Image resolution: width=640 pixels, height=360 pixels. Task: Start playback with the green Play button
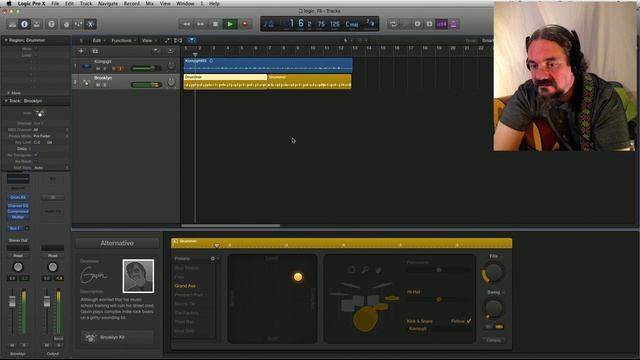[x=230, y=24]
